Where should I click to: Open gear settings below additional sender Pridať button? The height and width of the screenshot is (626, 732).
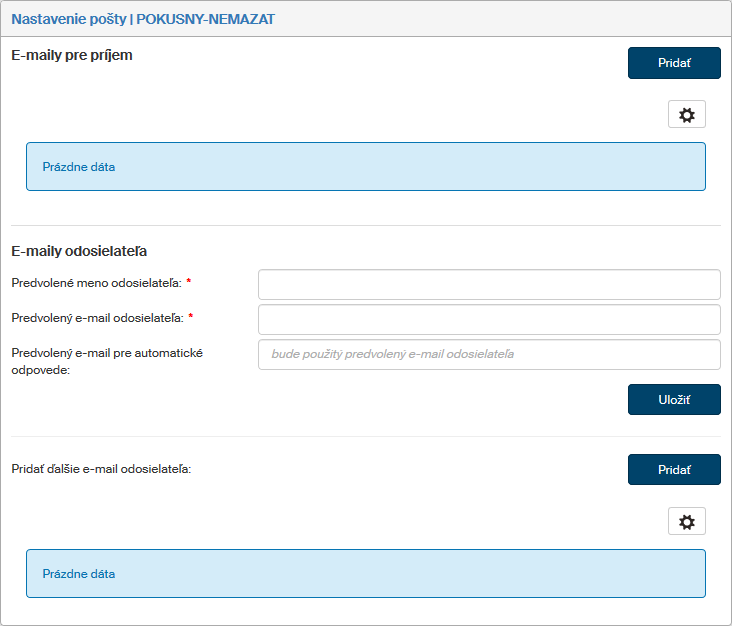(x=686, y=522)
